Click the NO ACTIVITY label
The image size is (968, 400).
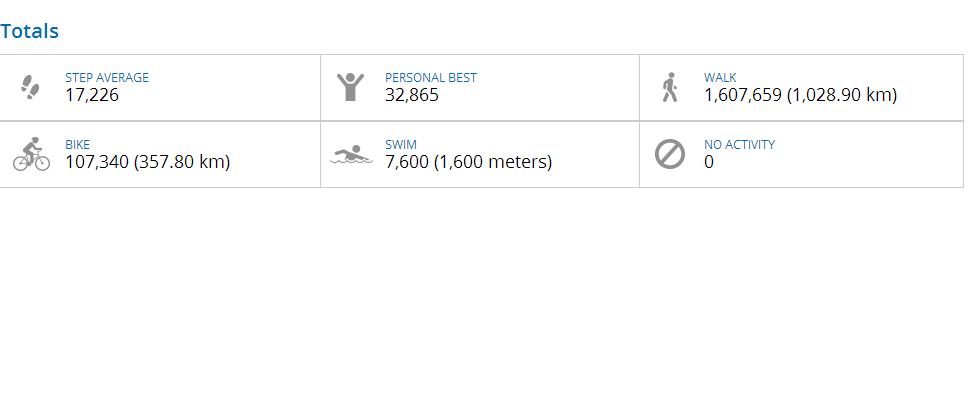[x=739, y=144]
